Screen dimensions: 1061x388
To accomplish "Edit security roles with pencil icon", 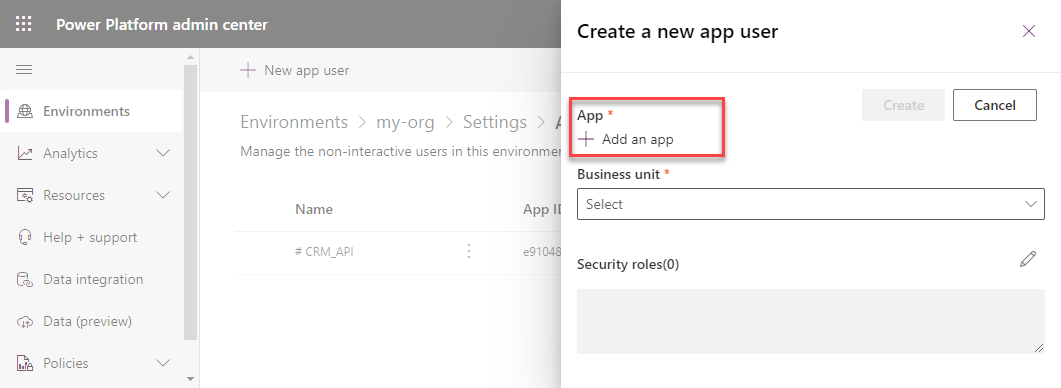I will click(x=1028, y=260).
